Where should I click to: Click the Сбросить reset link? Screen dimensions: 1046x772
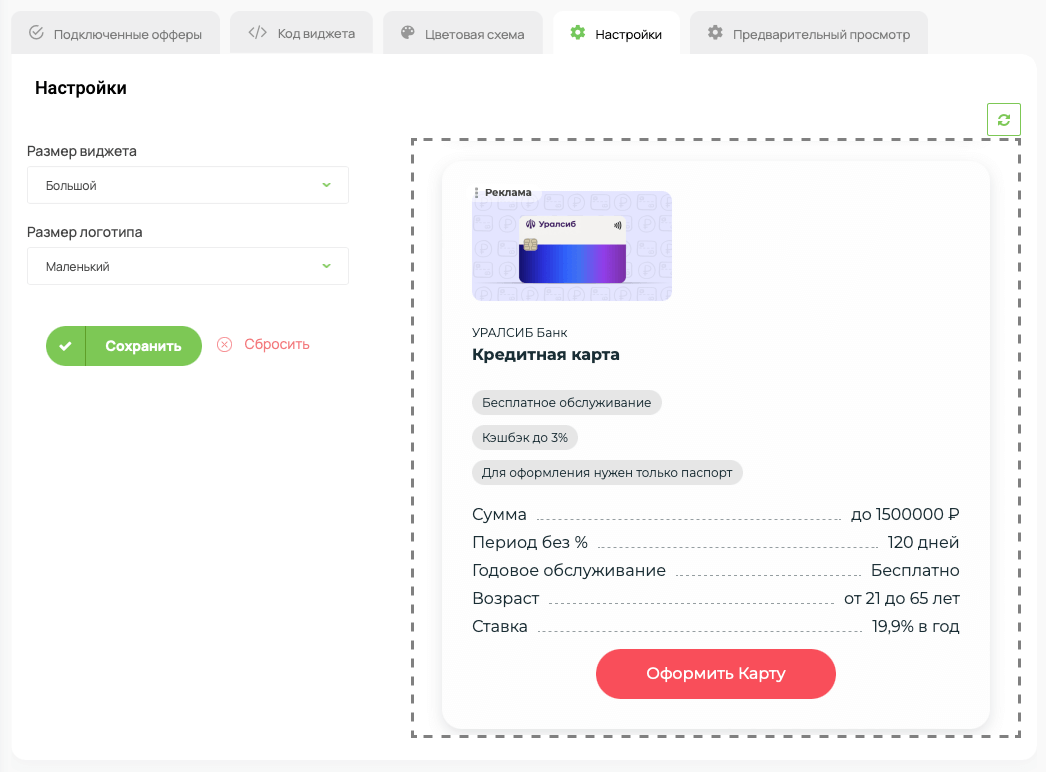[x=277, y=344]
